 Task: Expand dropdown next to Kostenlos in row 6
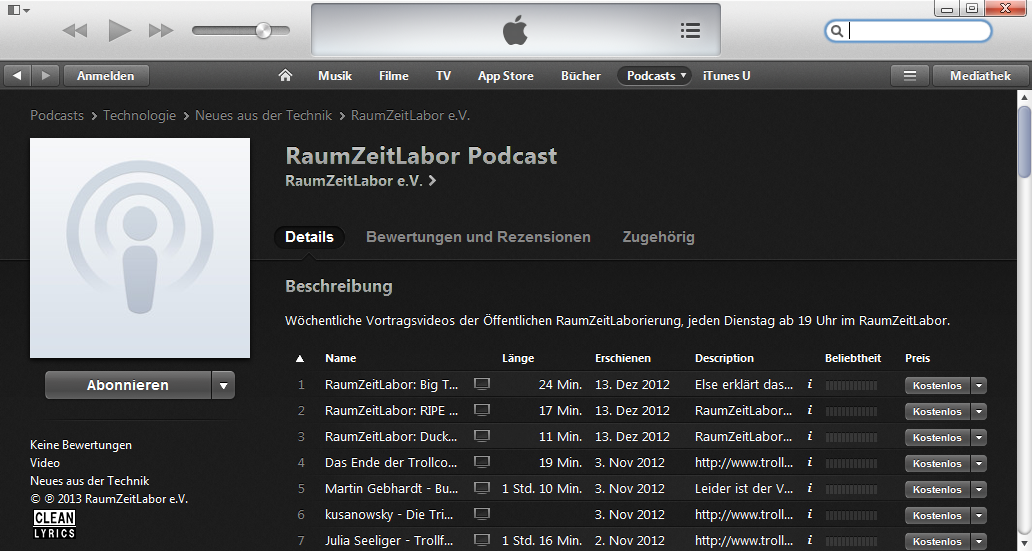[x=979, y=515]
